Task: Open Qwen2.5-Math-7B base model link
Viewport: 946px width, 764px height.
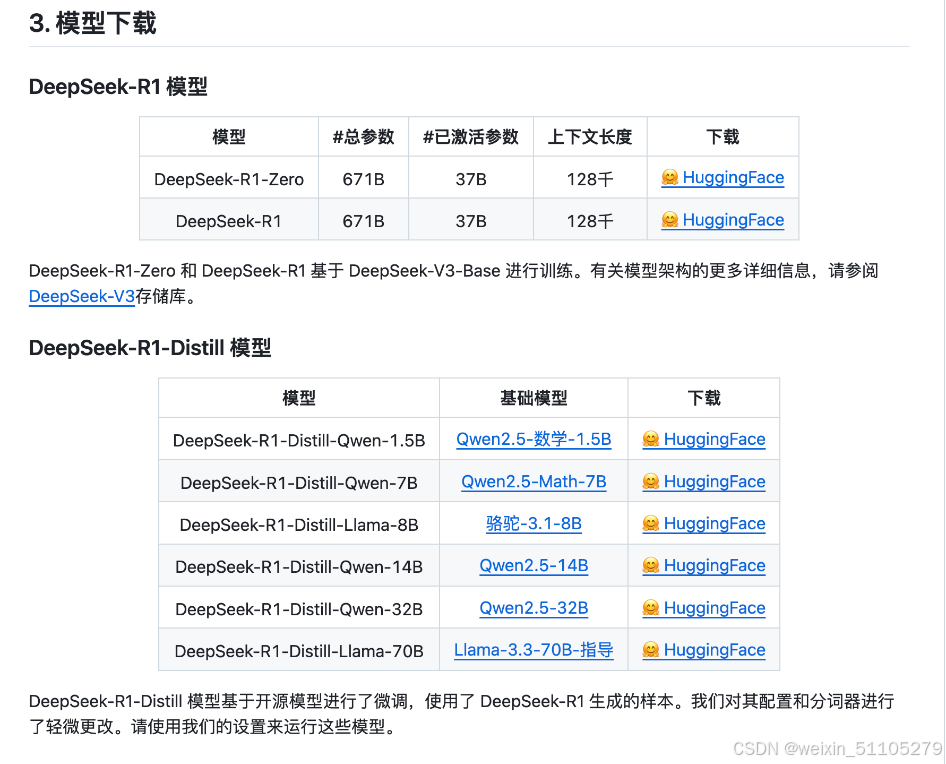Action: 533,482
